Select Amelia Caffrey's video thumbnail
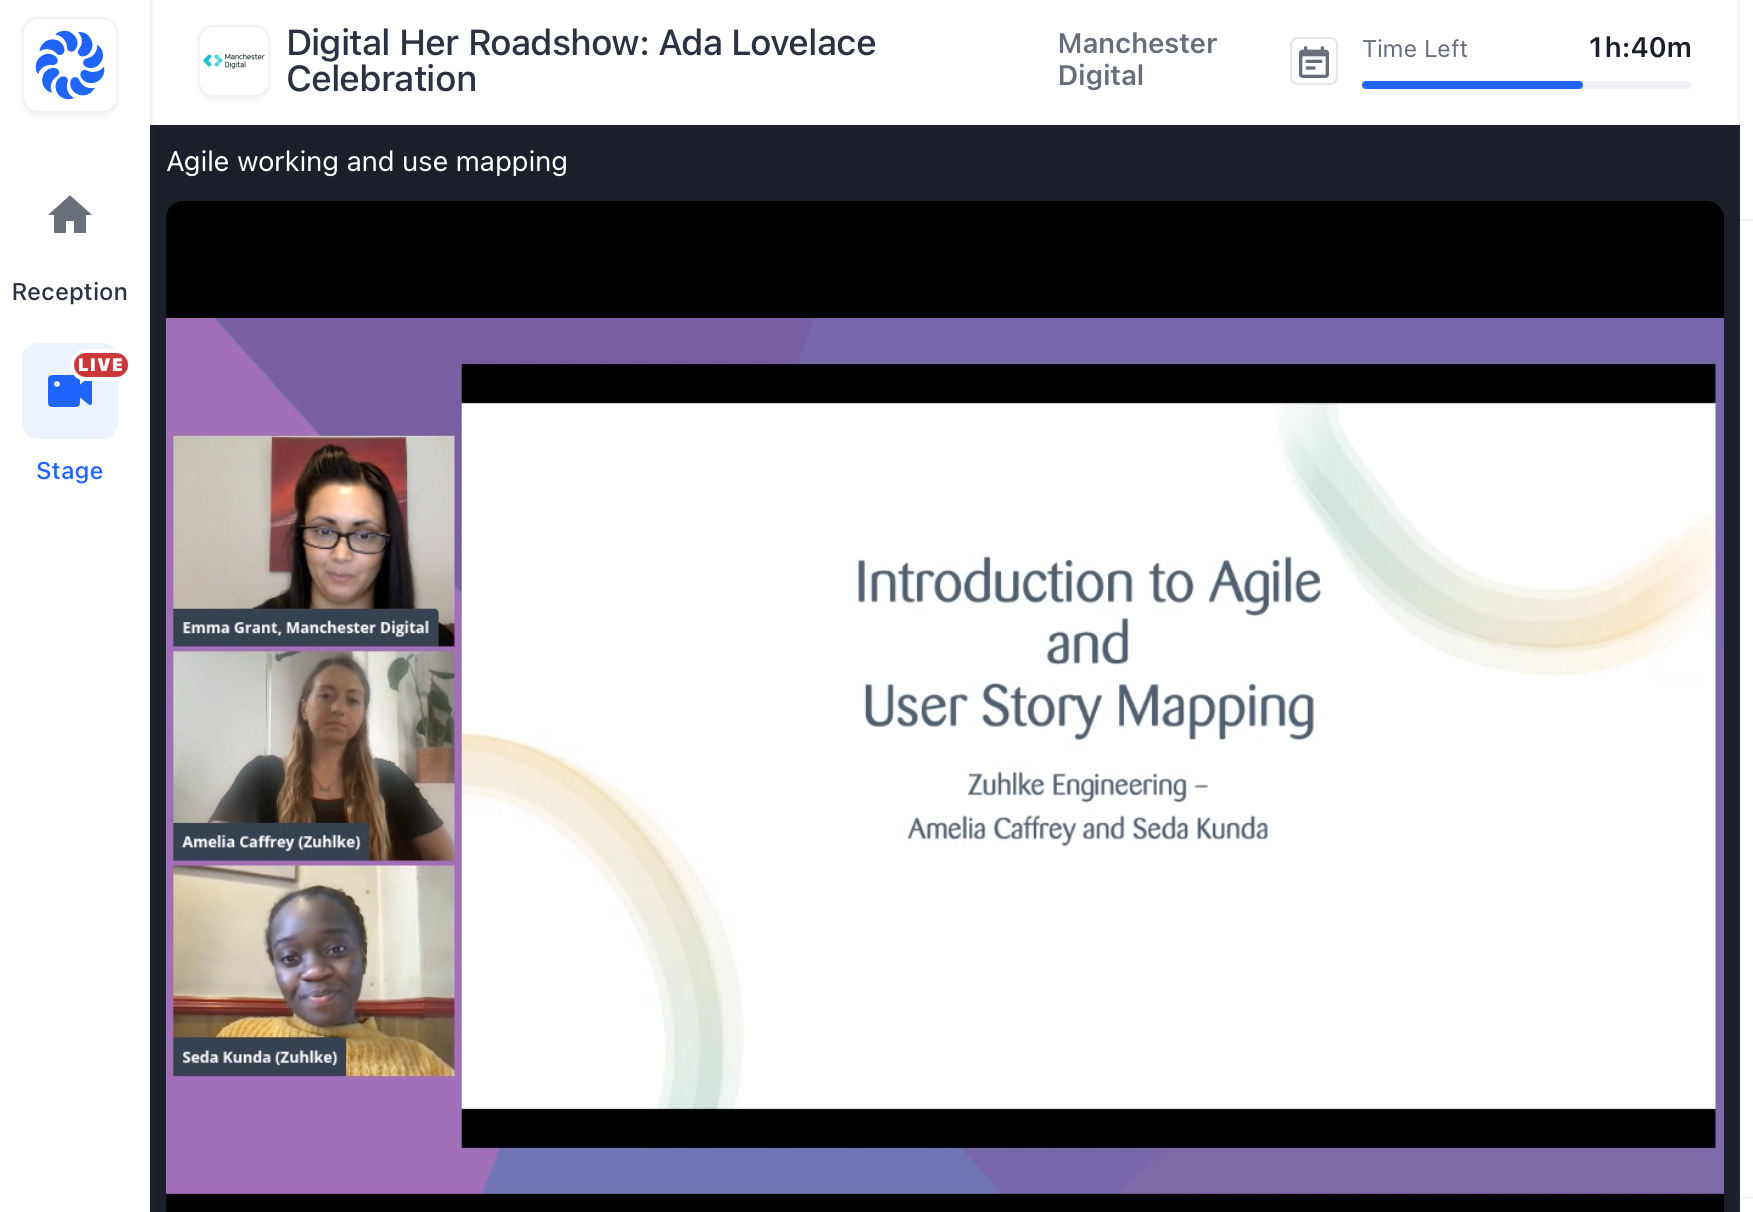1753x1212 pixels. point(314,756)
